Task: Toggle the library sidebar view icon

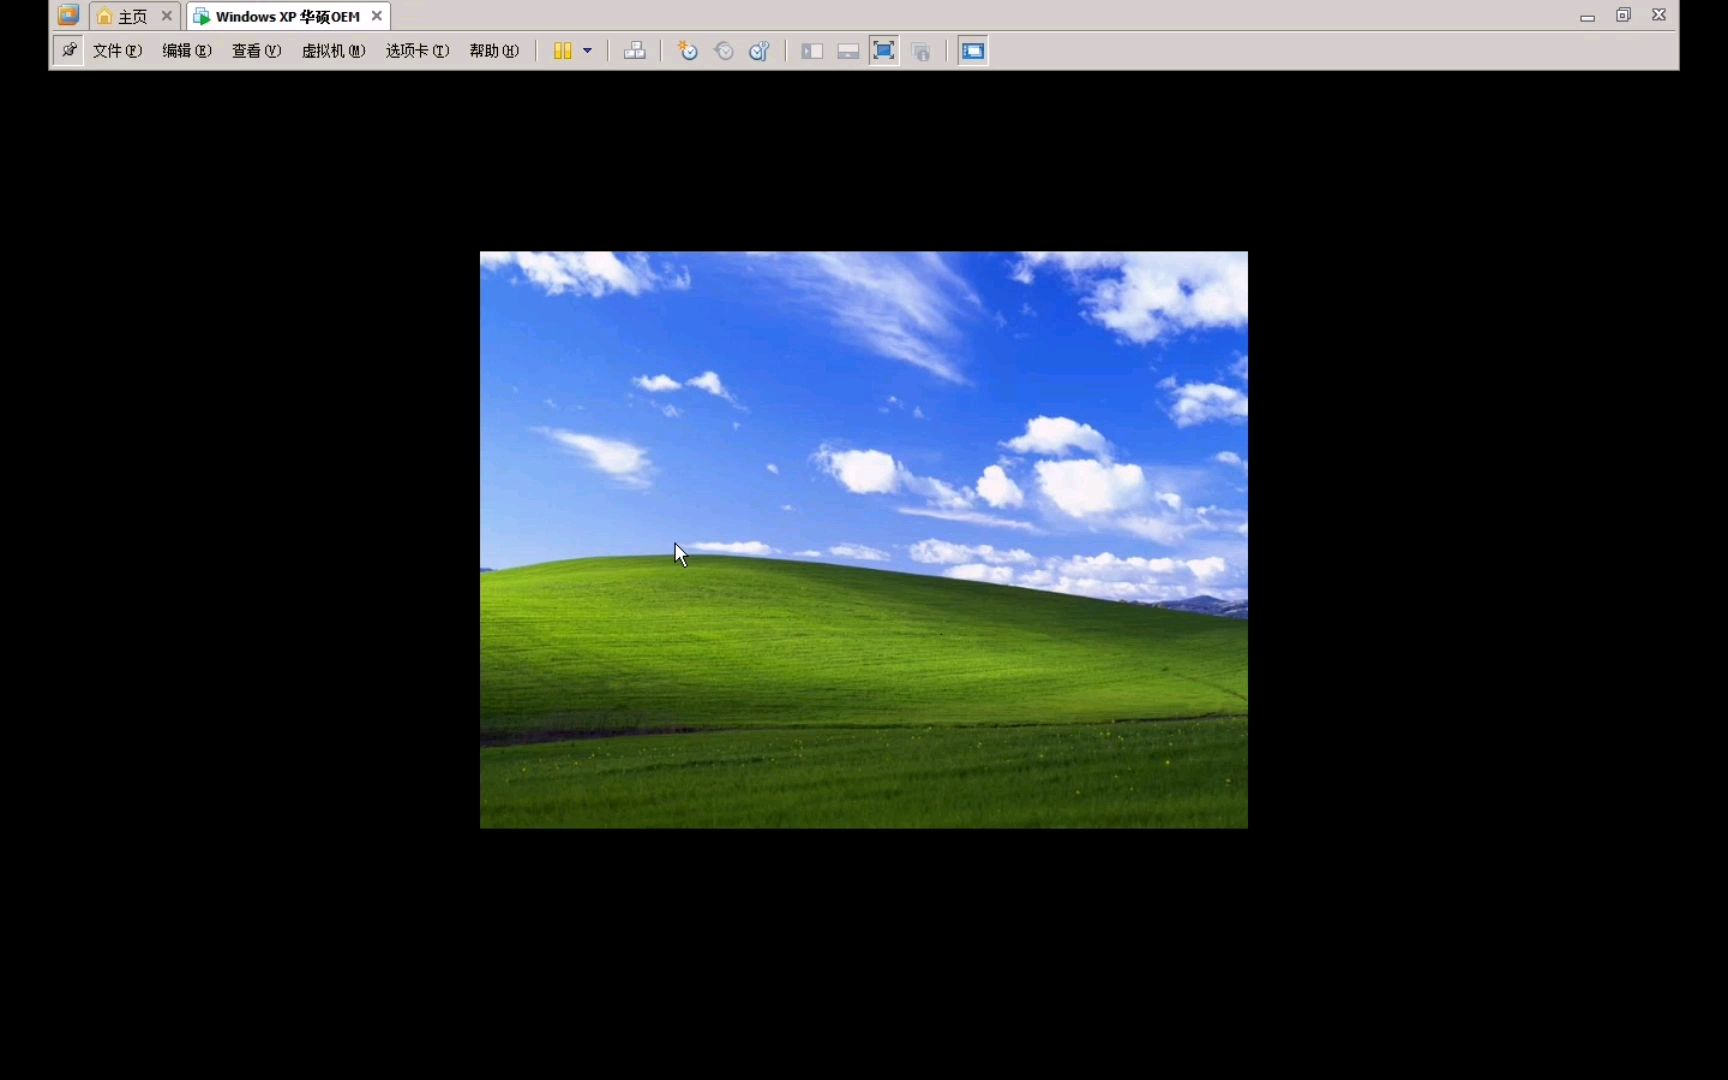Action: click(x=812, y=51)
